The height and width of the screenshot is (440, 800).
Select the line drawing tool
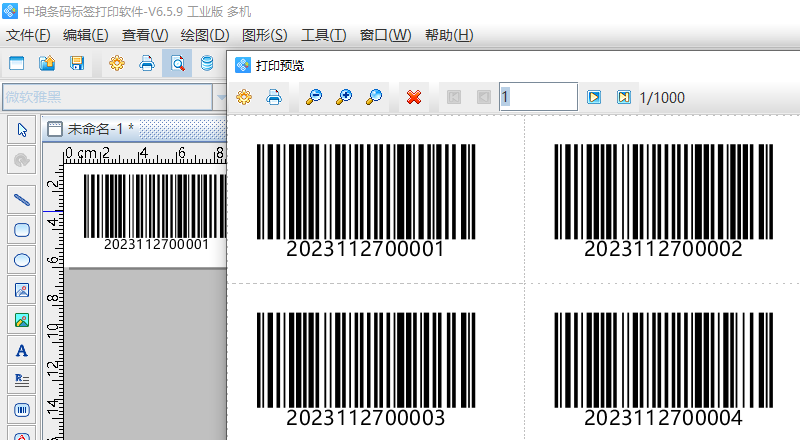(21, 200)
